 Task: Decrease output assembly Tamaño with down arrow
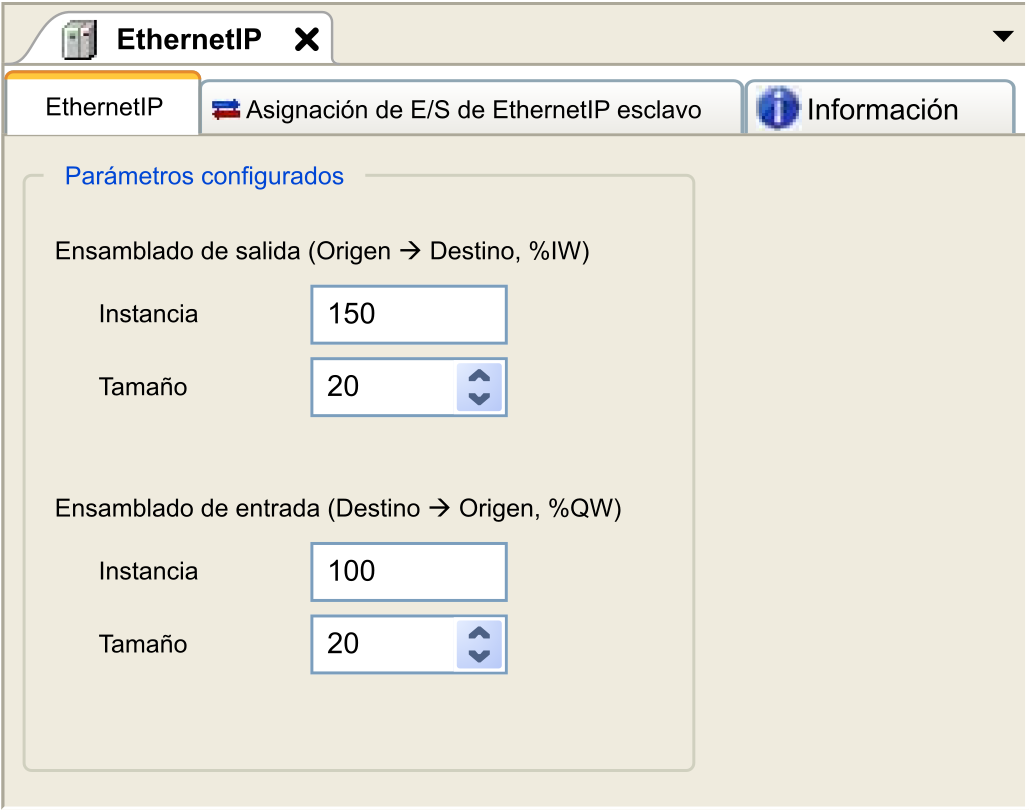tap(479, 398)
